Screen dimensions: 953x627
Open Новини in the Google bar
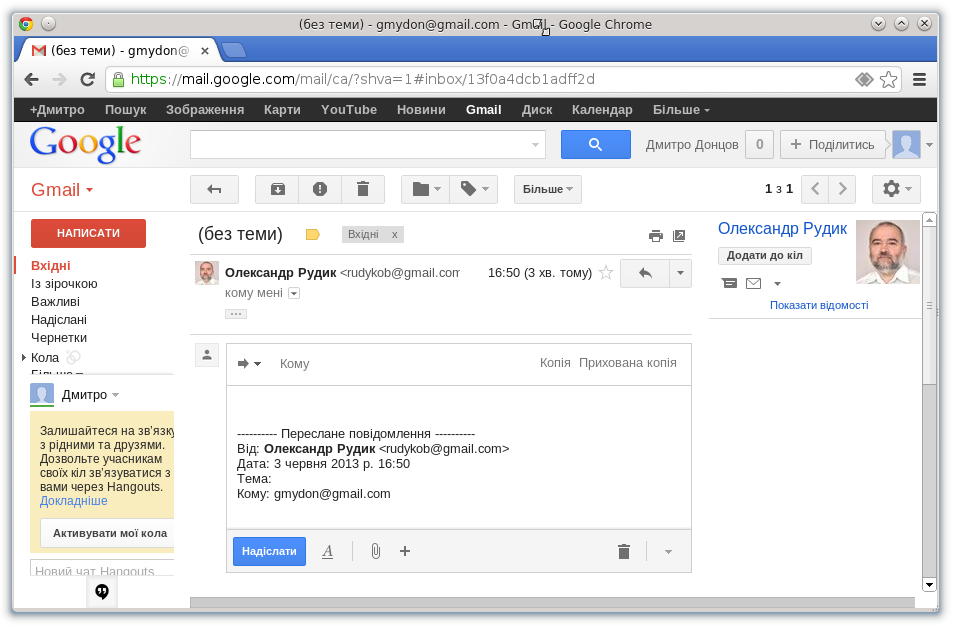(421, 110)
